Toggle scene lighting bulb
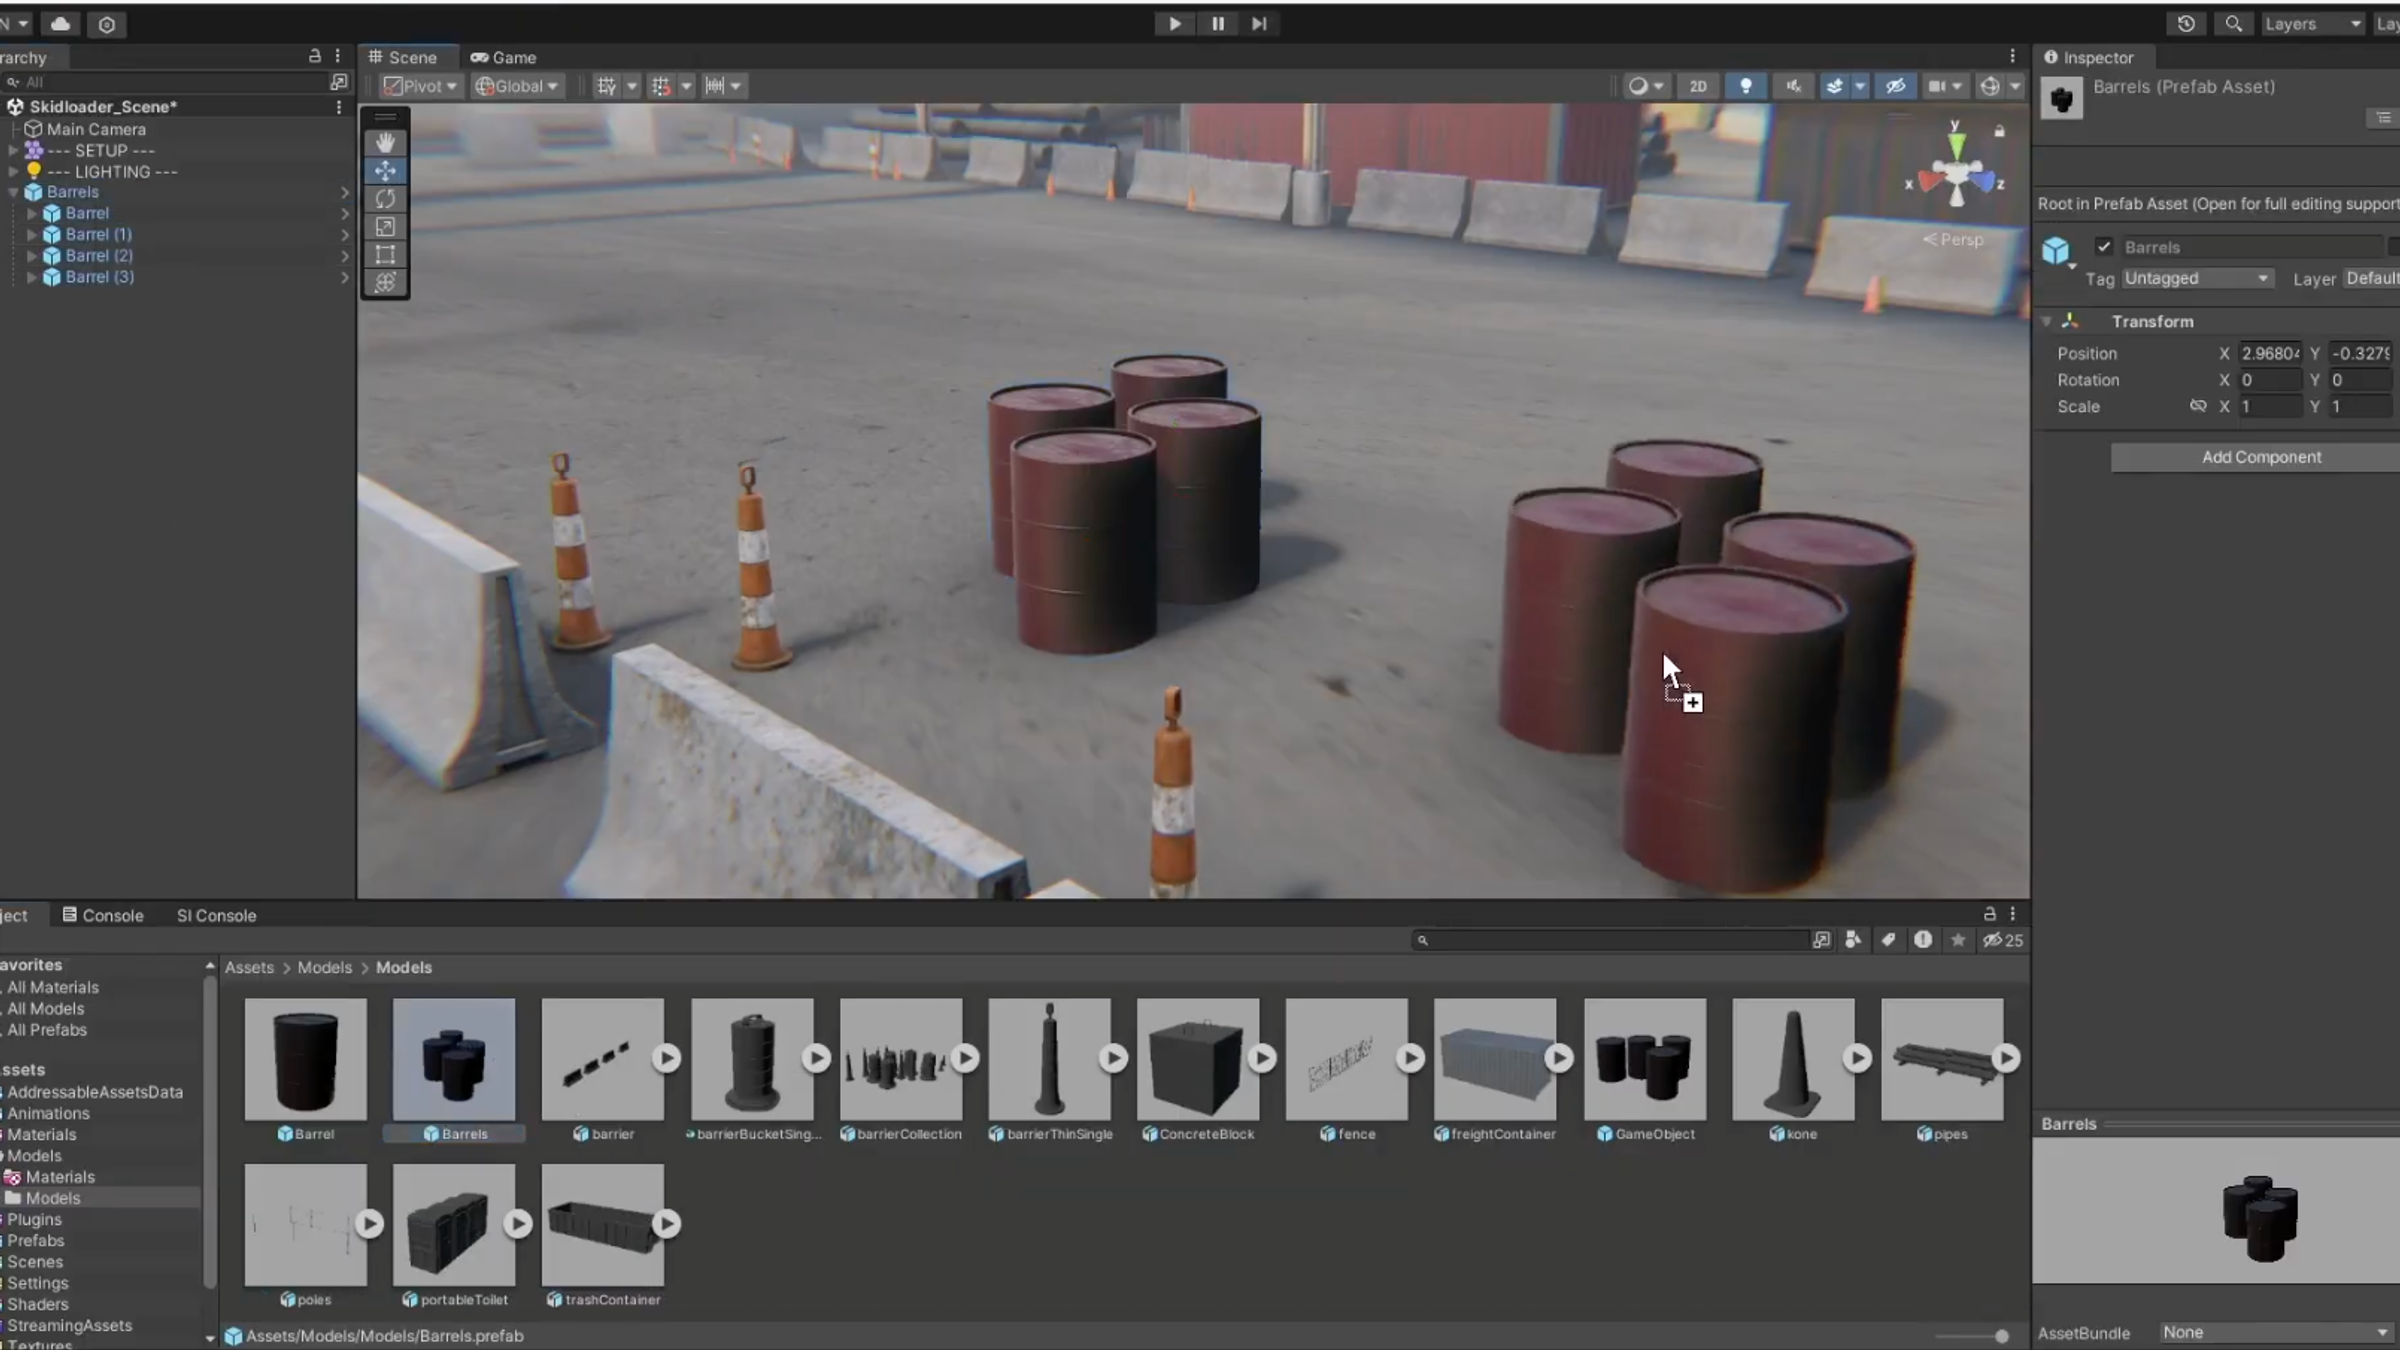Image resolution: width=2400 pixels, height=1350 pixels. click(x=1746, y=86)
